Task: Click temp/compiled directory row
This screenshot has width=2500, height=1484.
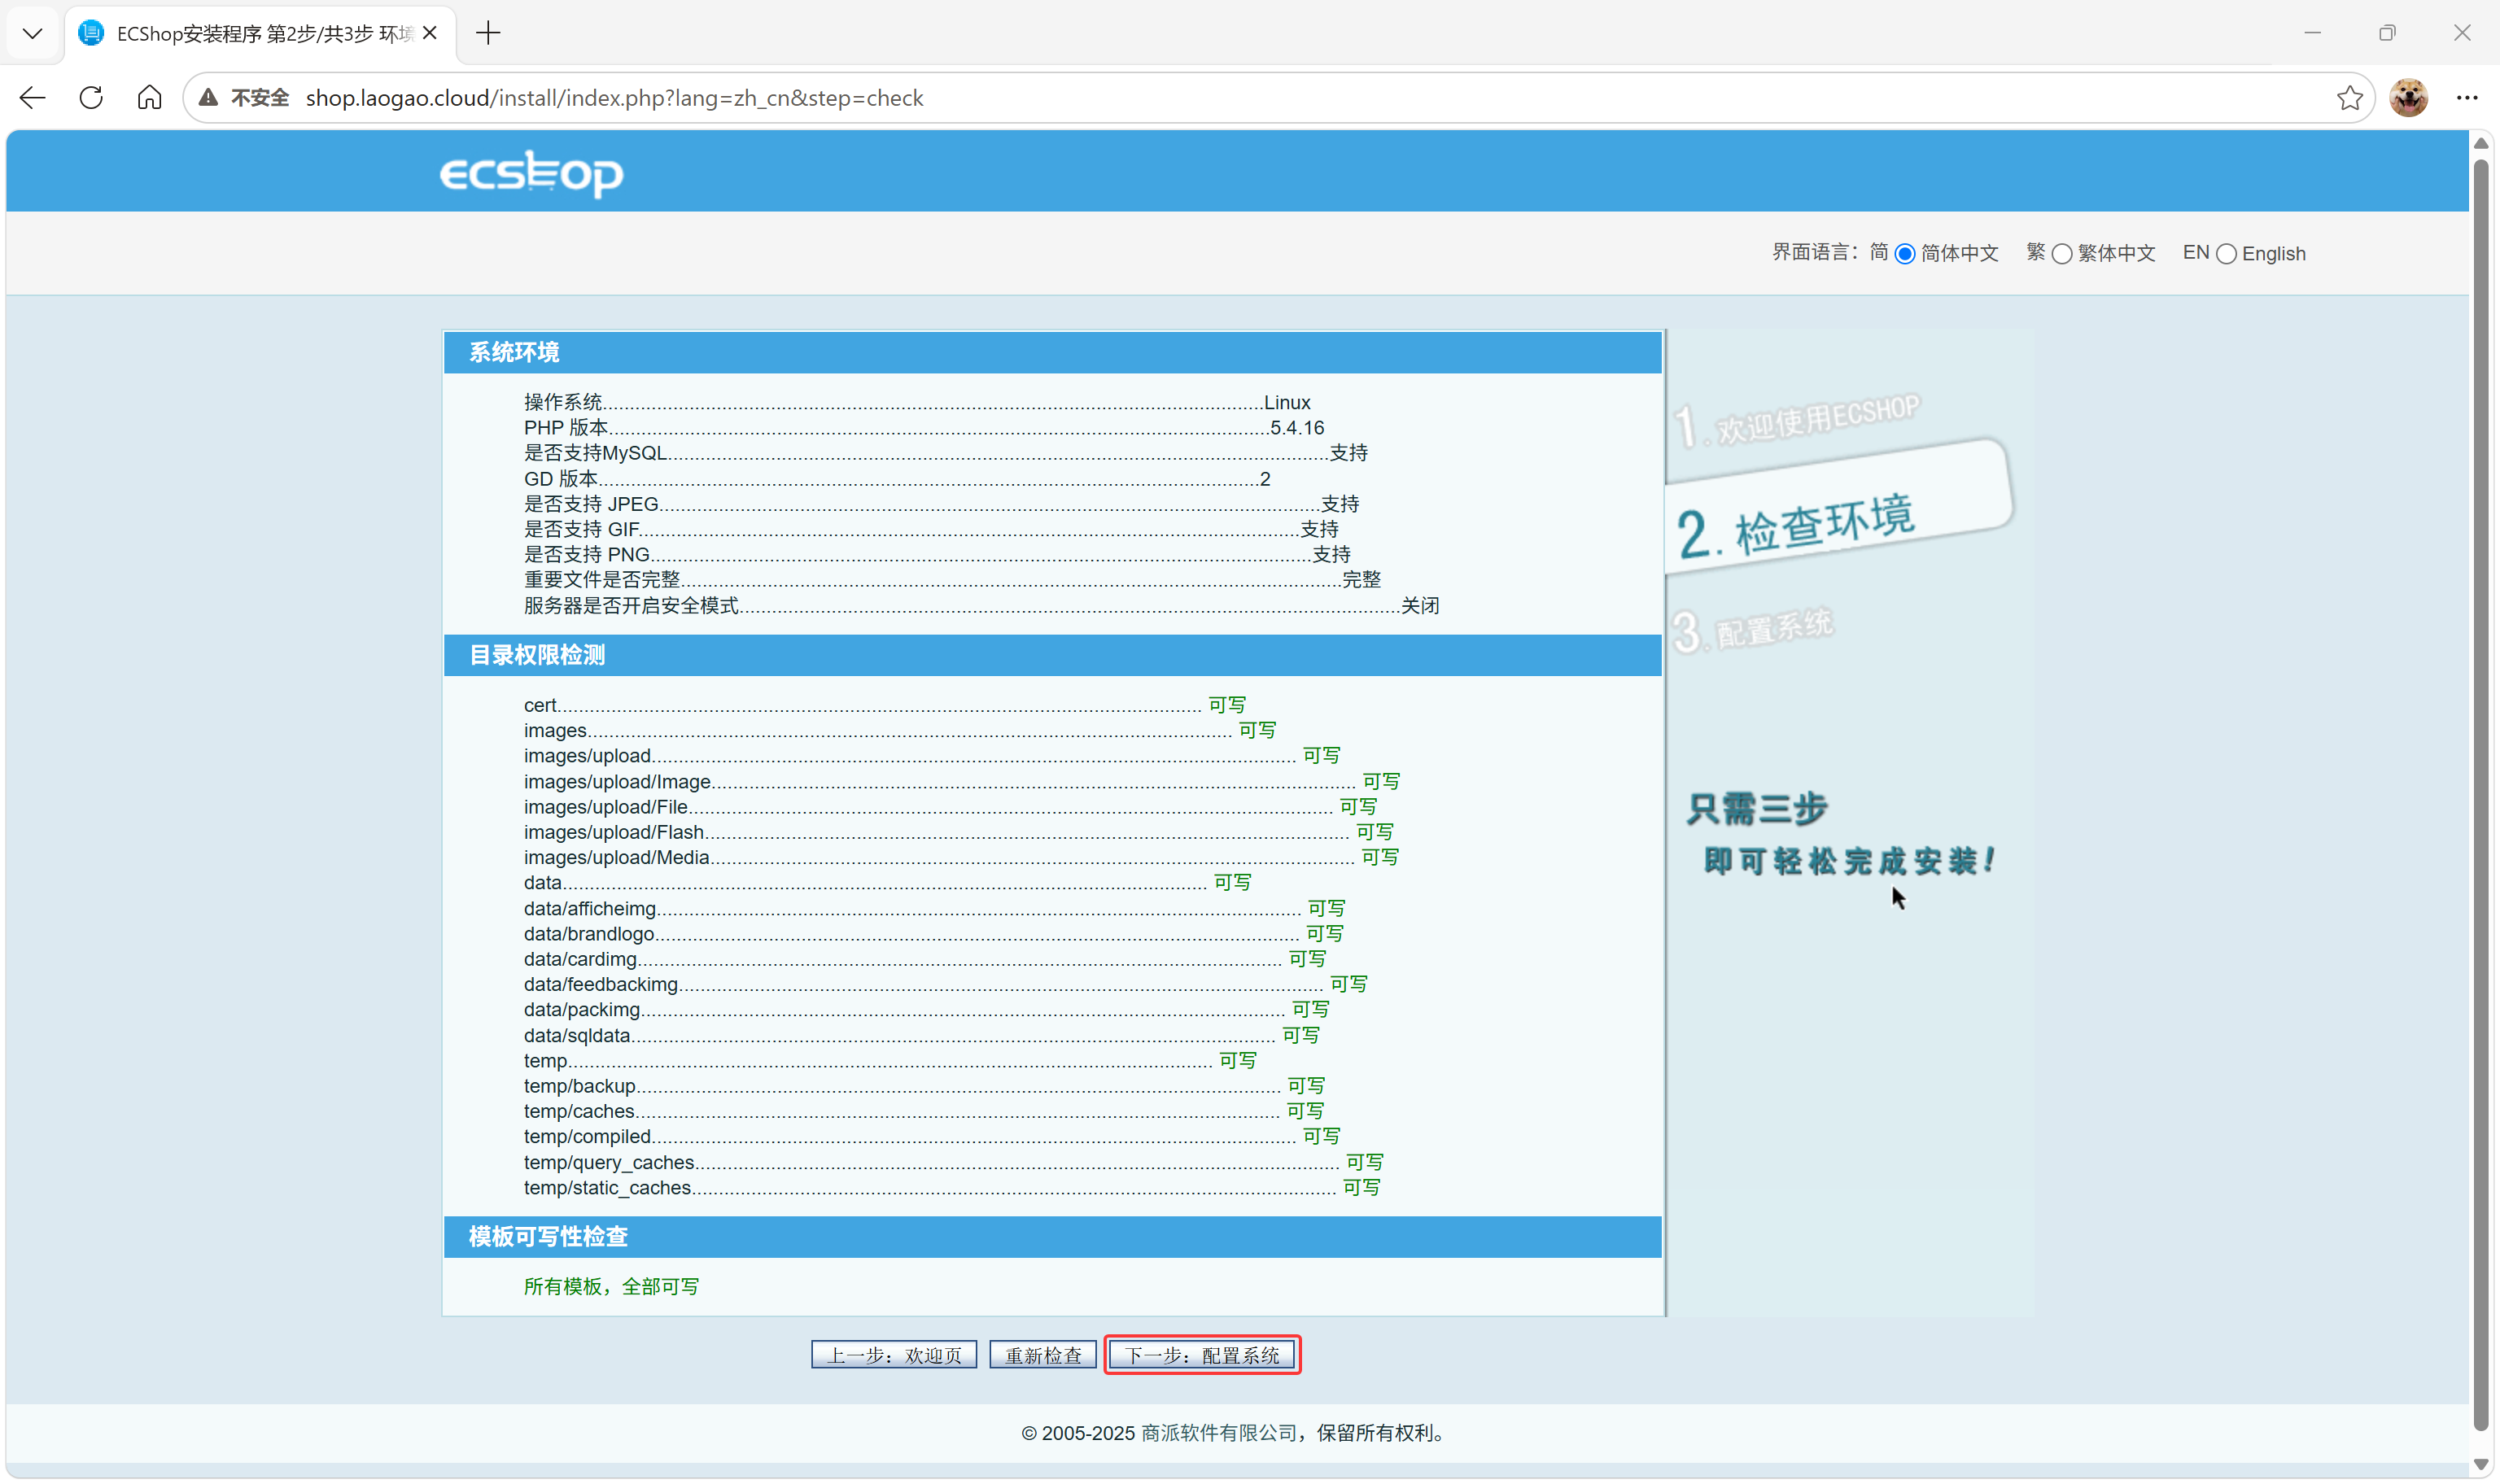Action: tap(932, 1137)
